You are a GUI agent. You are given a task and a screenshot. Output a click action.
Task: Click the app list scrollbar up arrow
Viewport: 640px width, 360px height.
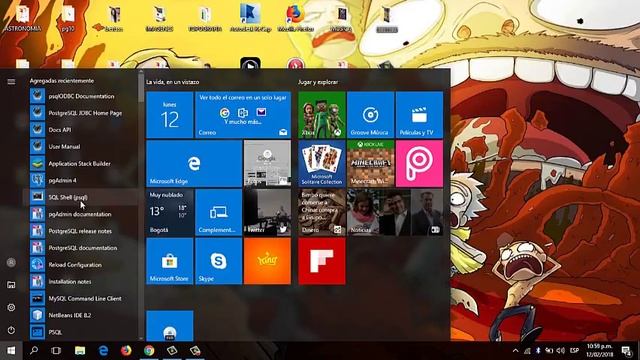(141, 72)
